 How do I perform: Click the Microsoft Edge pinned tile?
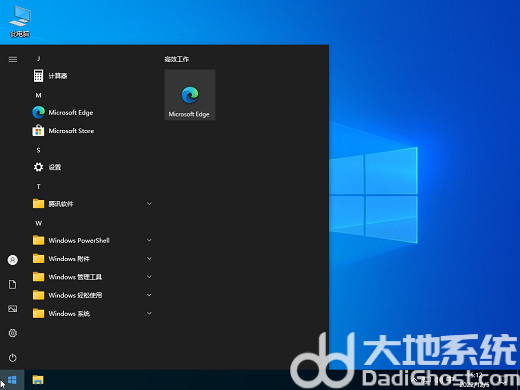(190, 95)
